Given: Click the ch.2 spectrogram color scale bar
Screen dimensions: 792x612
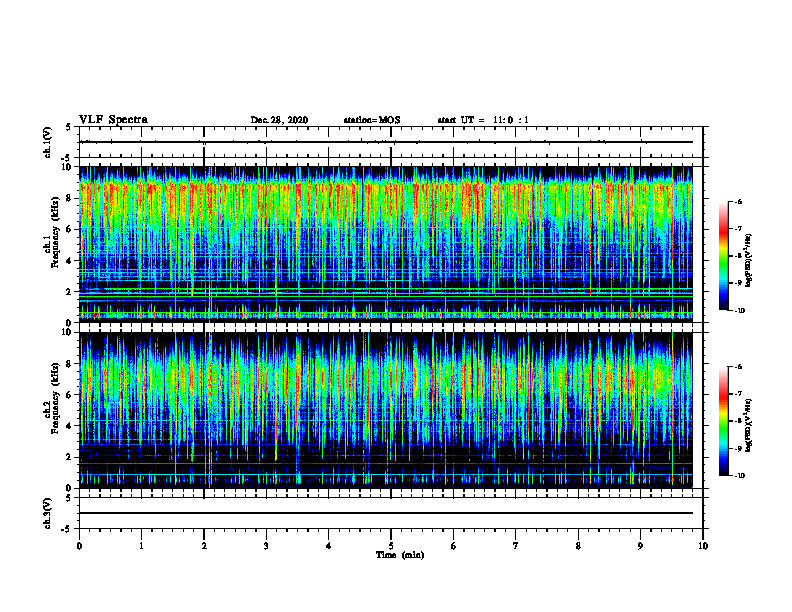Looking at the screenshot, I should coord(723,421).
